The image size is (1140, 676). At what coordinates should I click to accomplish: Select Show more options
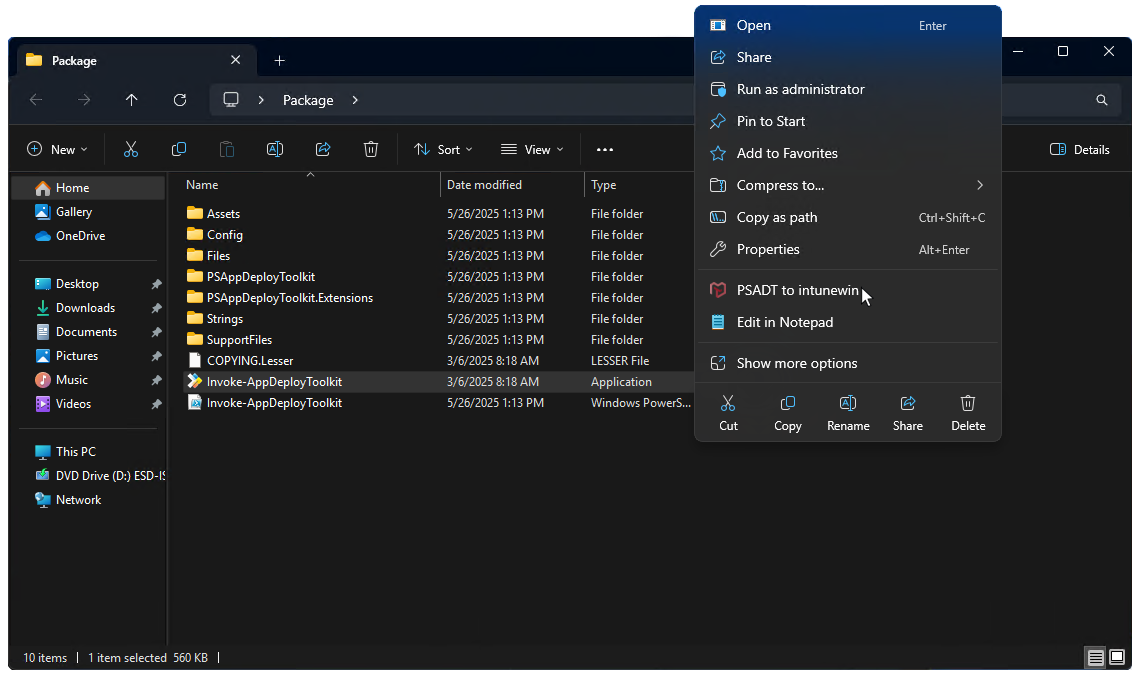tap(848, 363)
